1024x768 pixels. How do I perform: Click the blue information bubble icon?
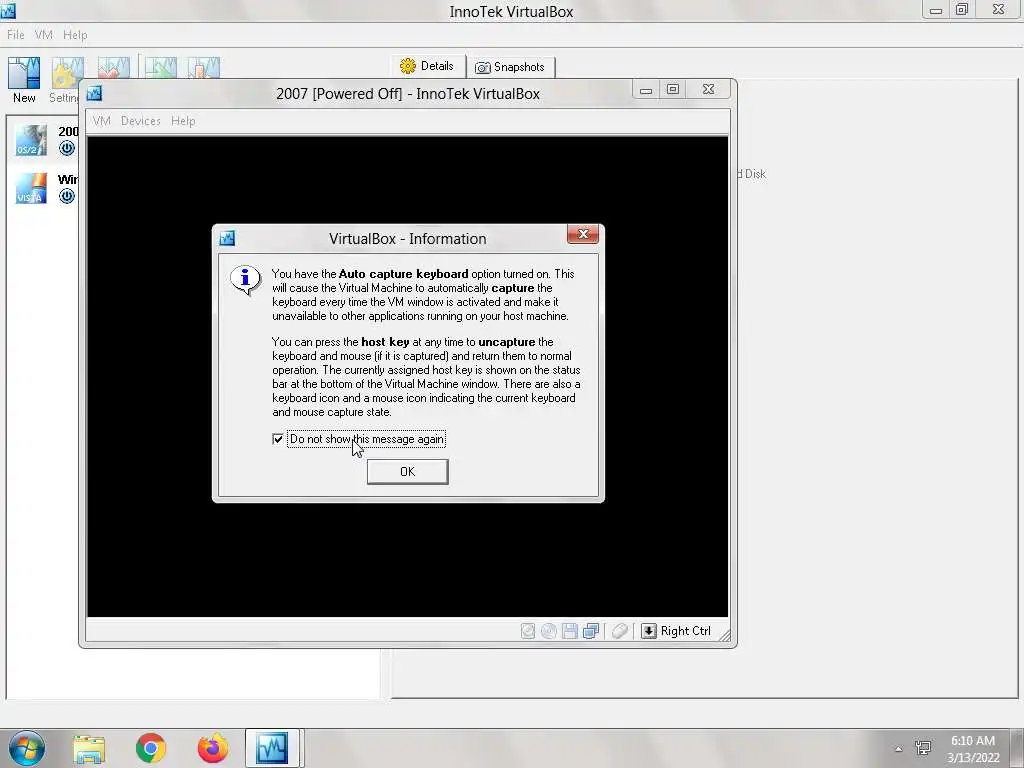[246, 281]
